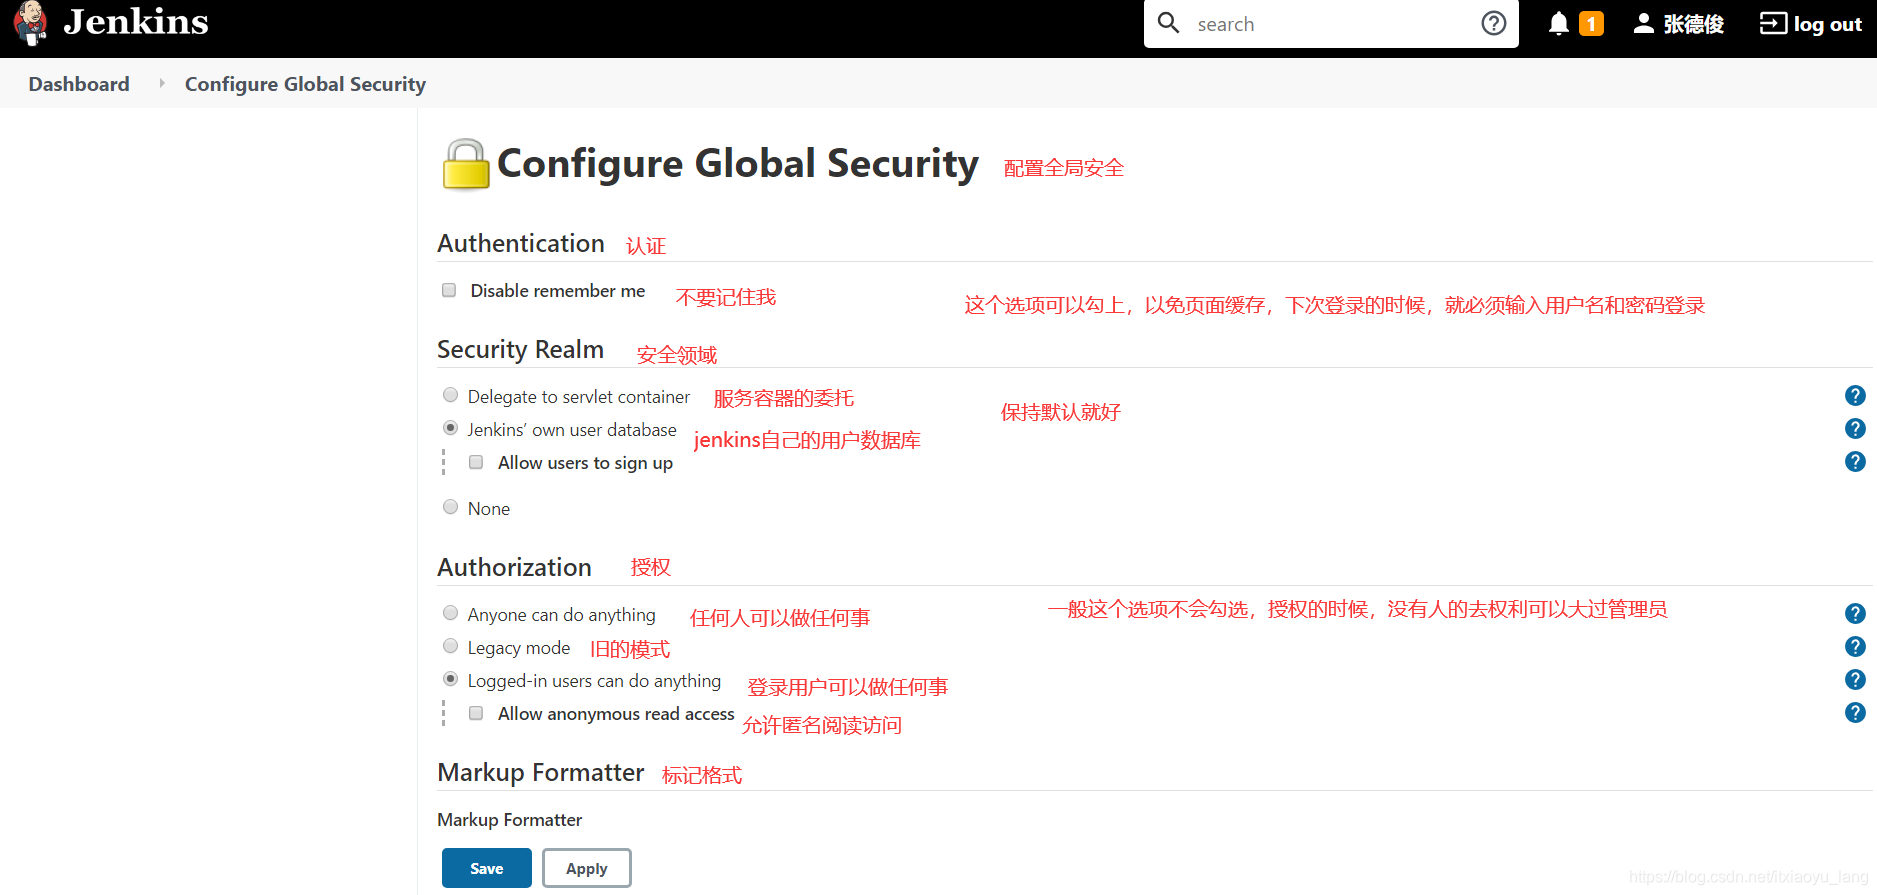Click the Configure Global Security page title
The height and width of the screenshot is (895, 1877).
click(x=738, y=165)
